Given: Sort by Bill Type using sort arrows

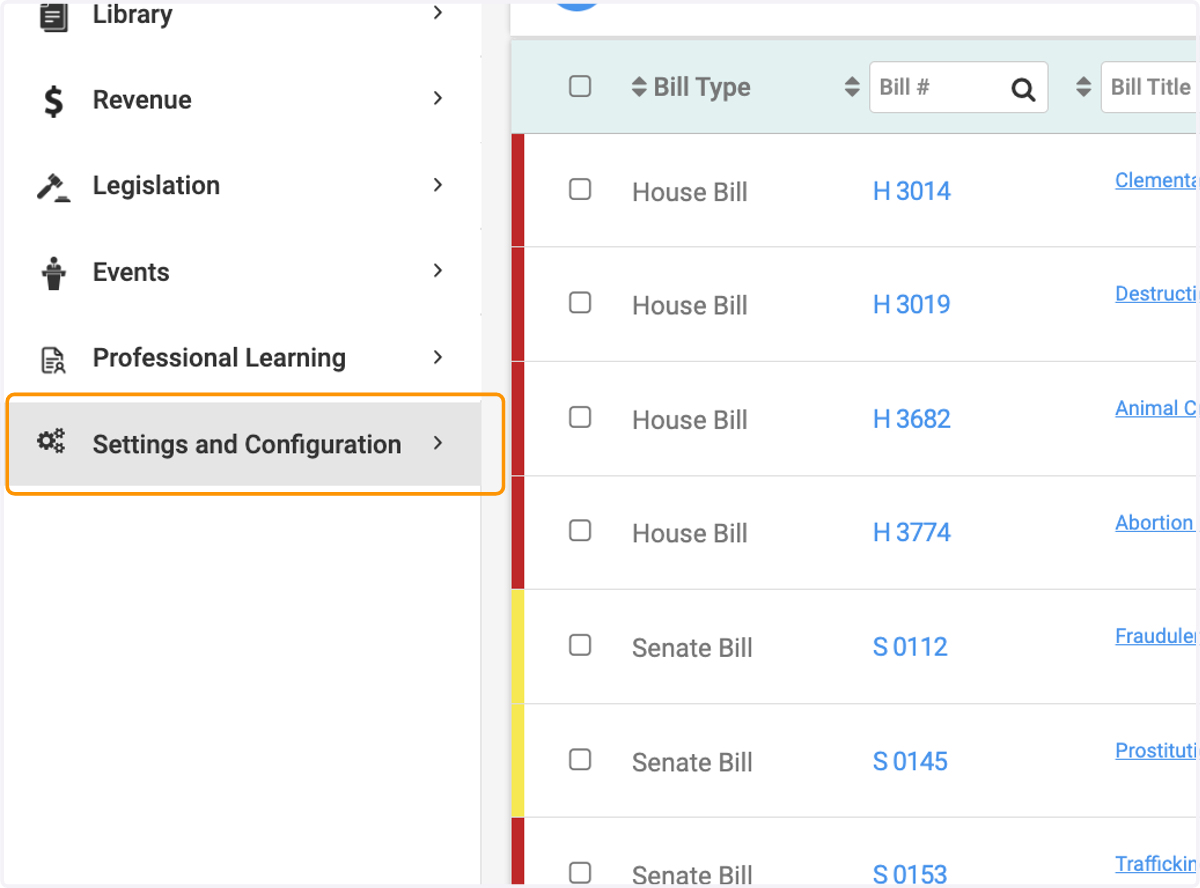Looking at the screenshot, I should 639,87.
